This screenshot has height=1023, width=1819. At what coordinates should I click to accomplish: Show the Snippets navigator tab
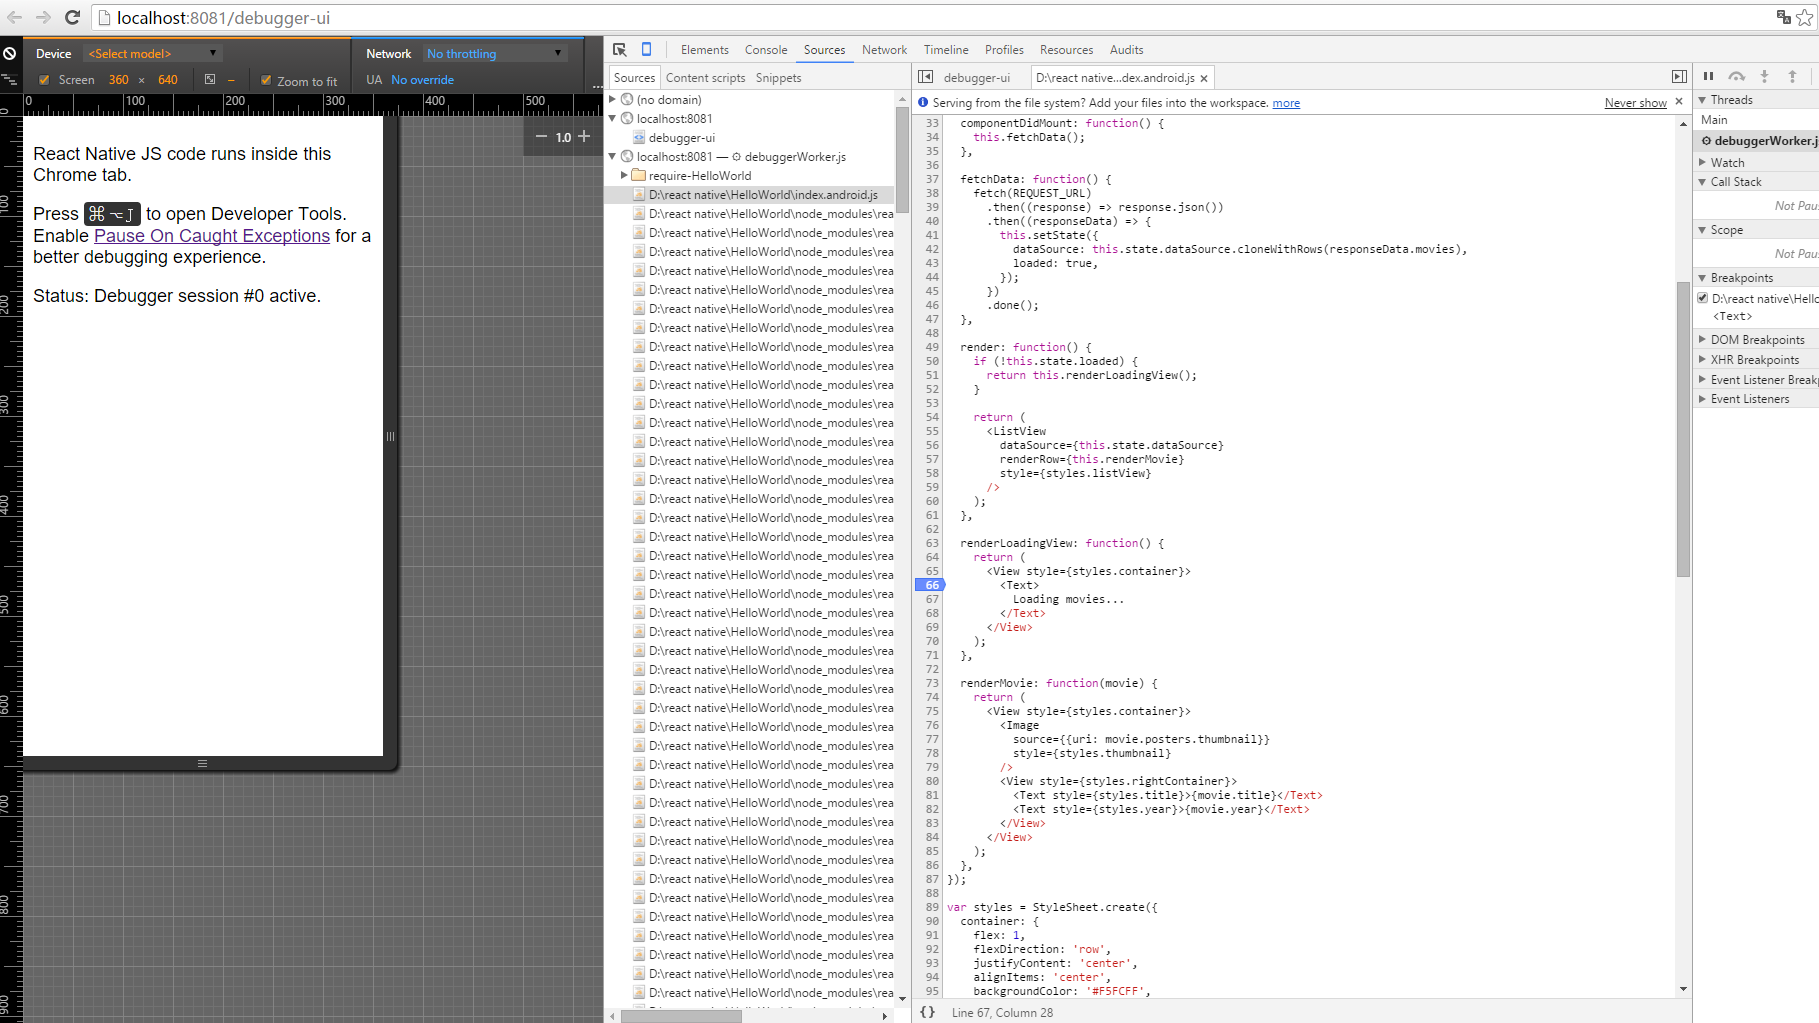[778, 78]
